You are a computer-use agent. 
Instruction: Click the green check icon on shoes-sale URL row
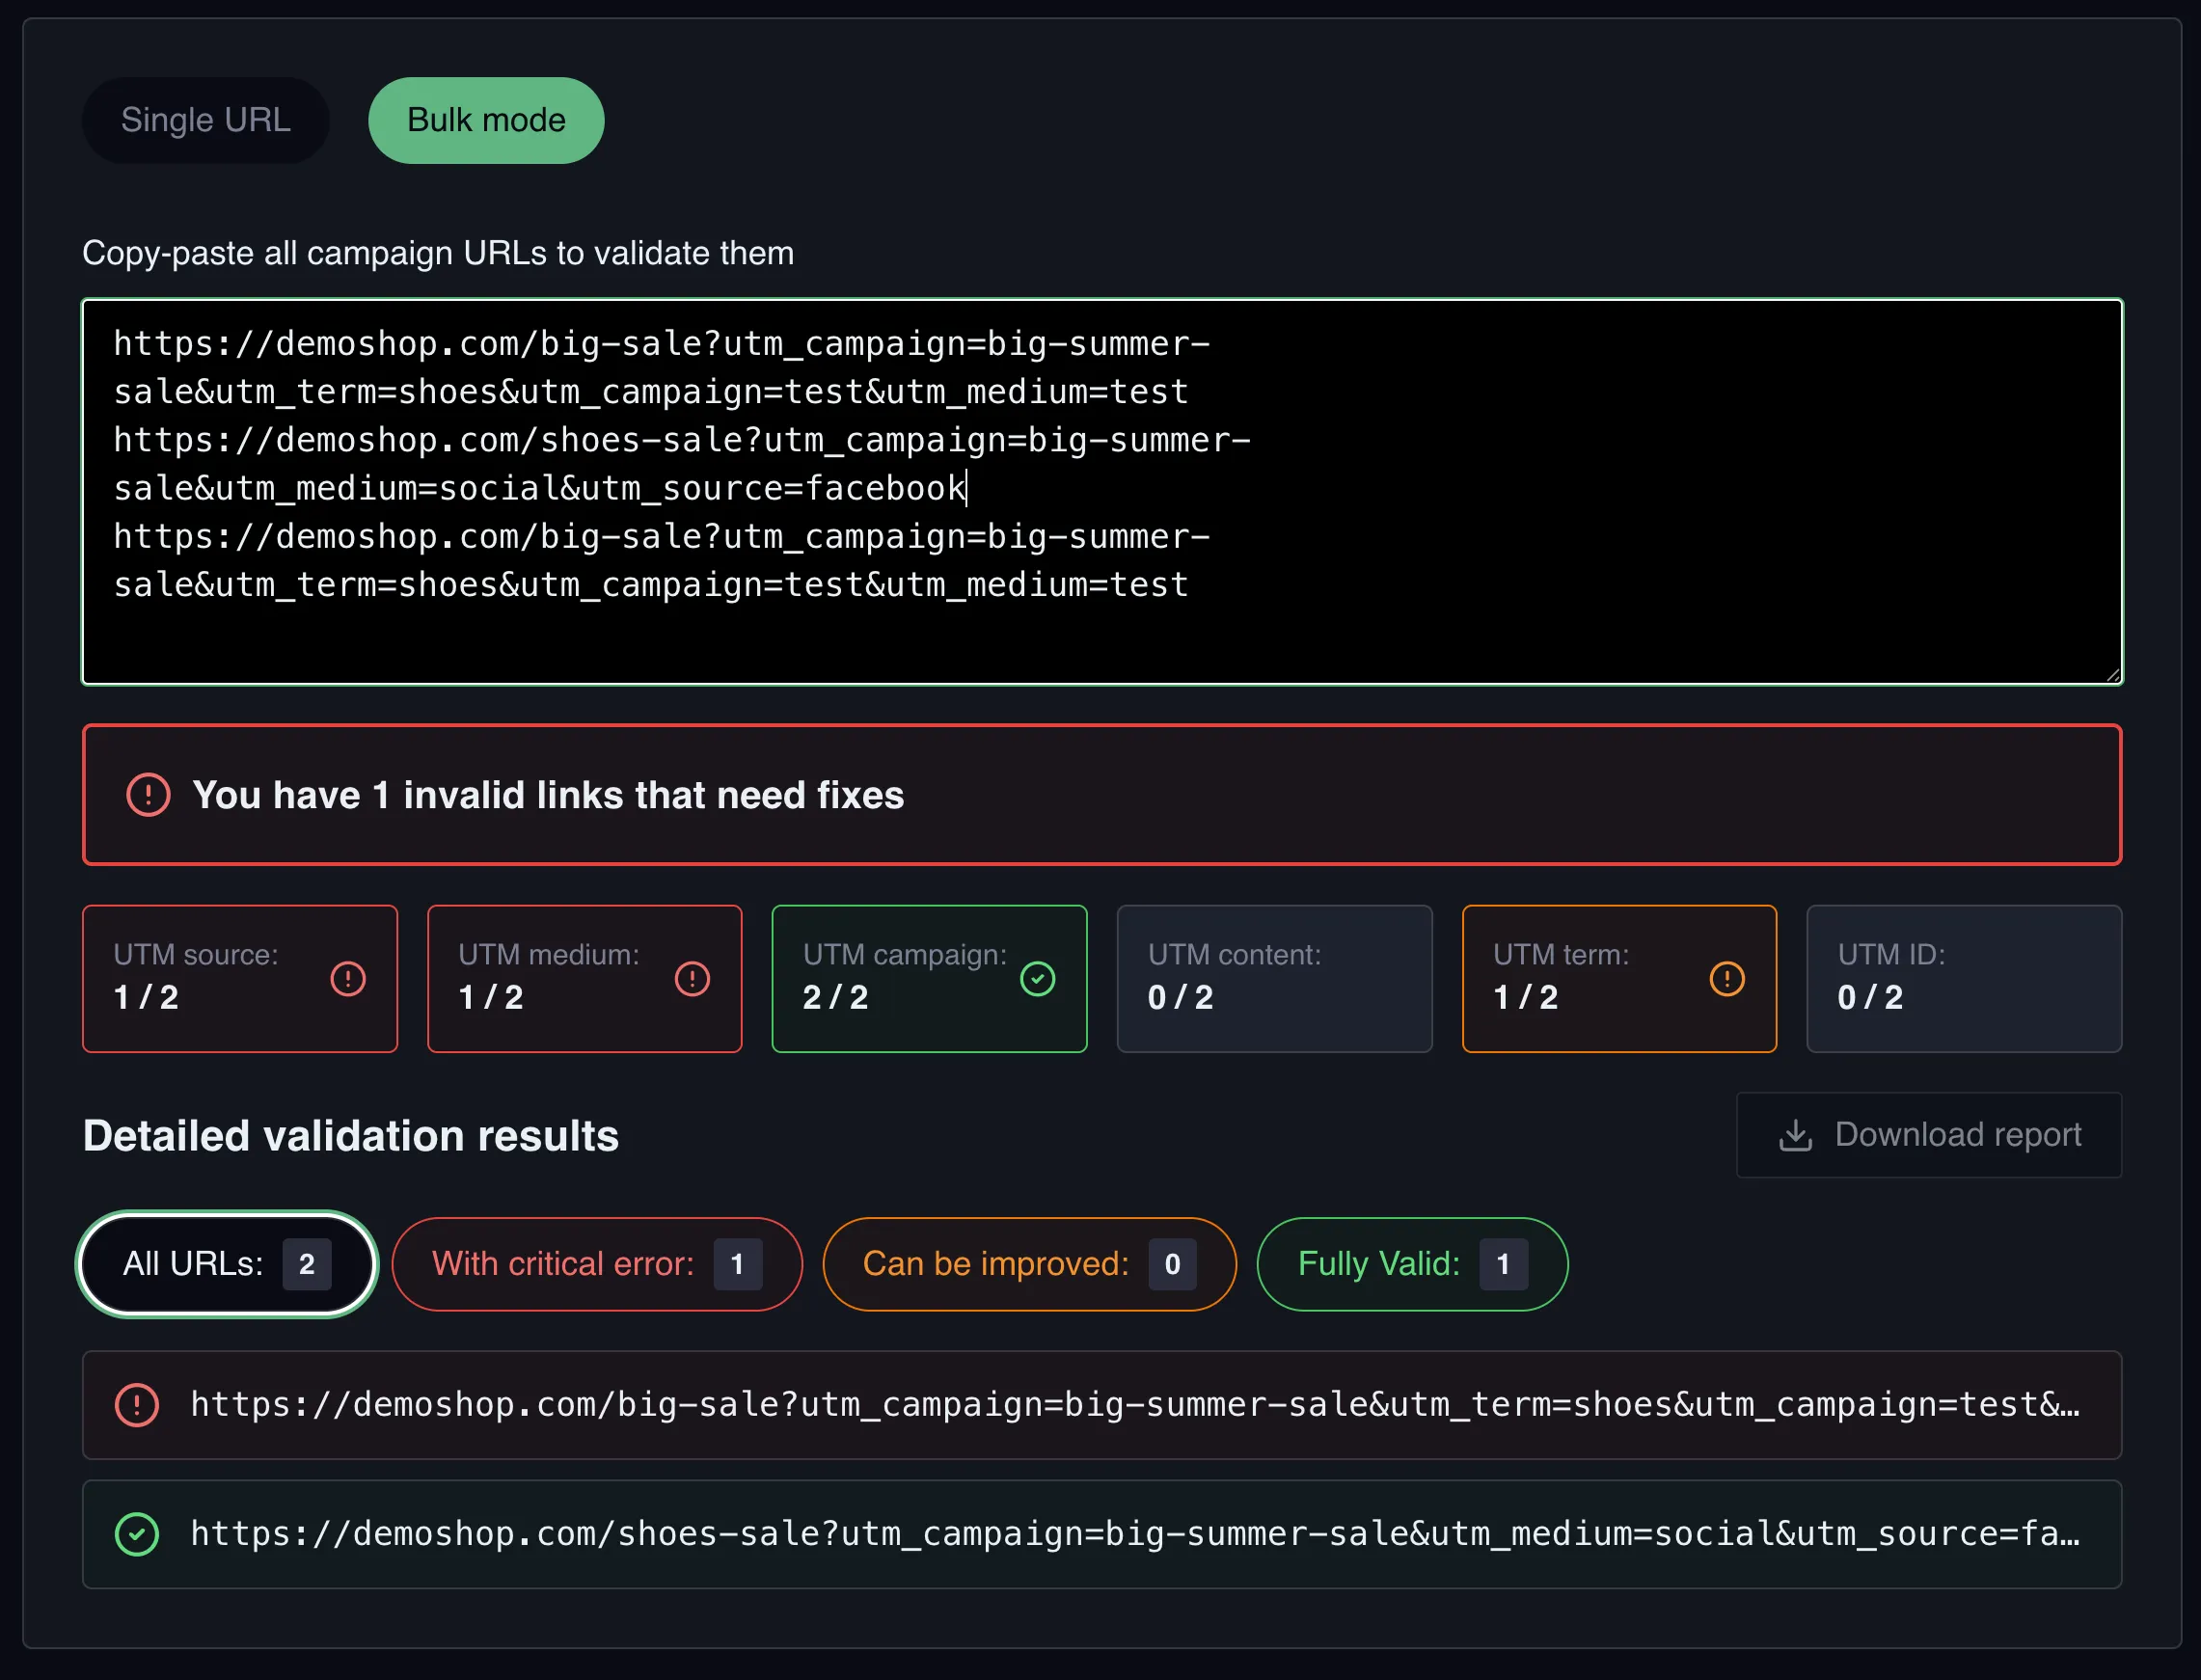(137, 1534)
